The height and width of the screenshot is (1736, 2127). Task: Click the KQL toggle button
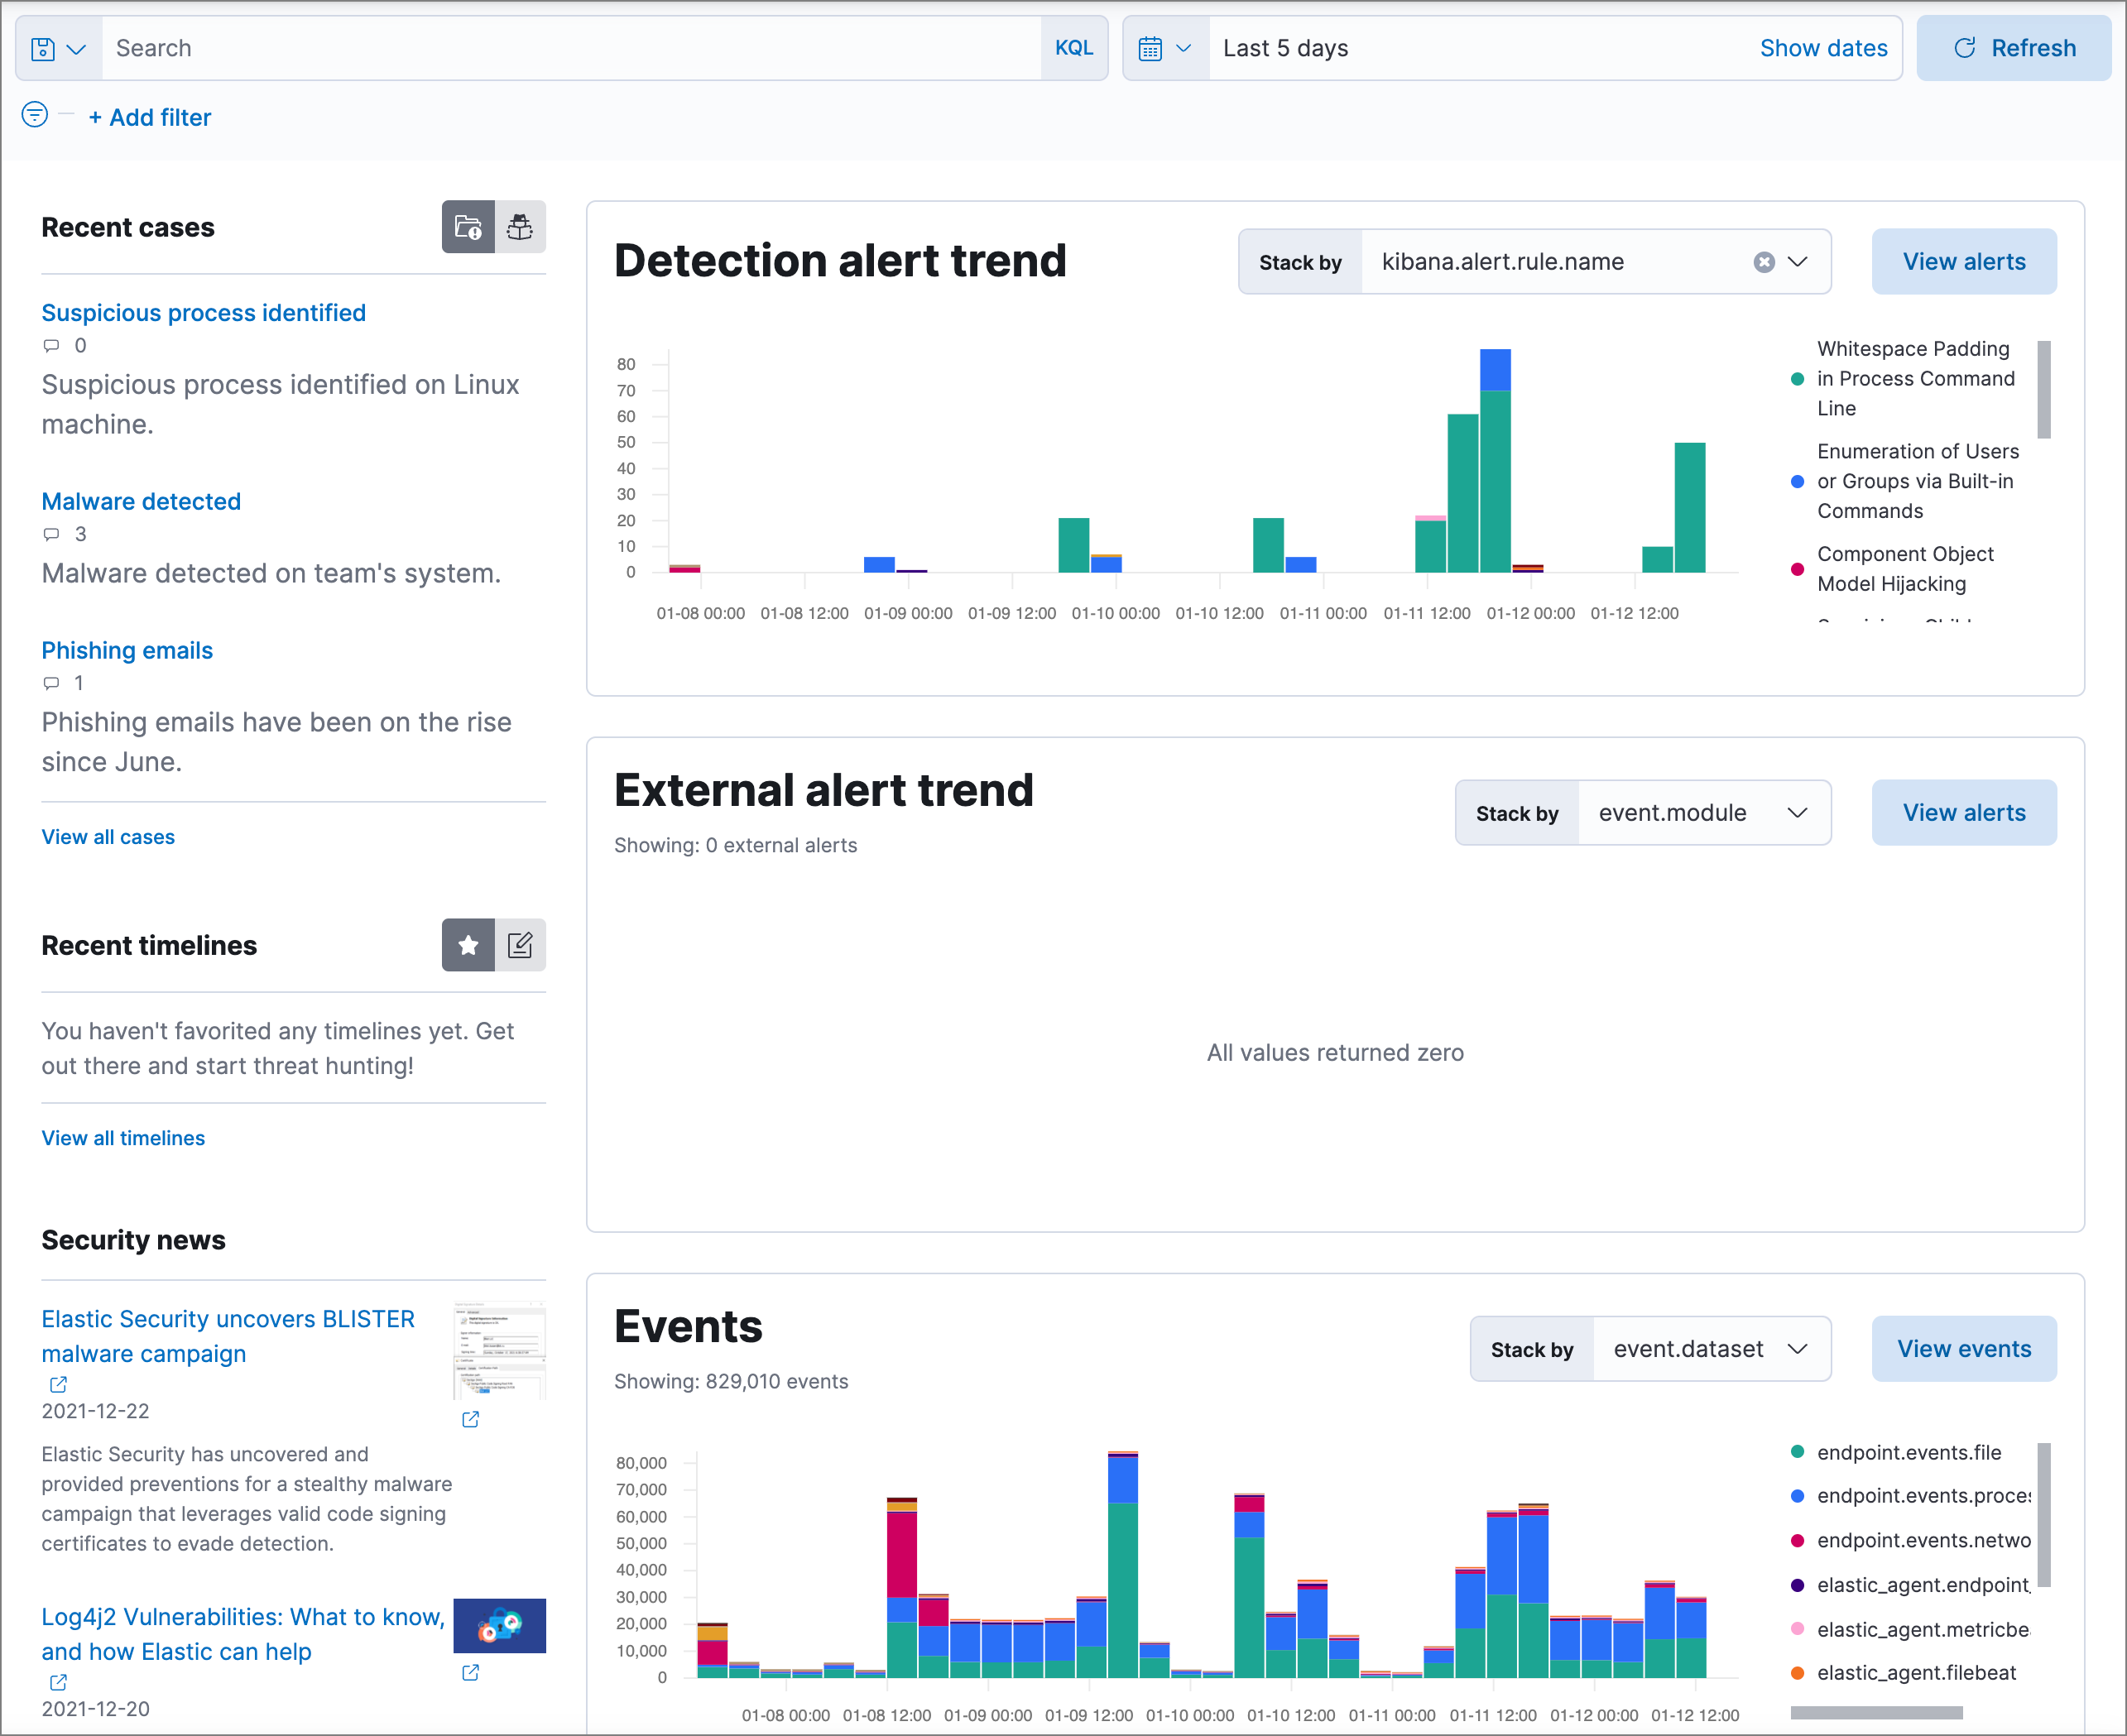[x=1076, y=48]
